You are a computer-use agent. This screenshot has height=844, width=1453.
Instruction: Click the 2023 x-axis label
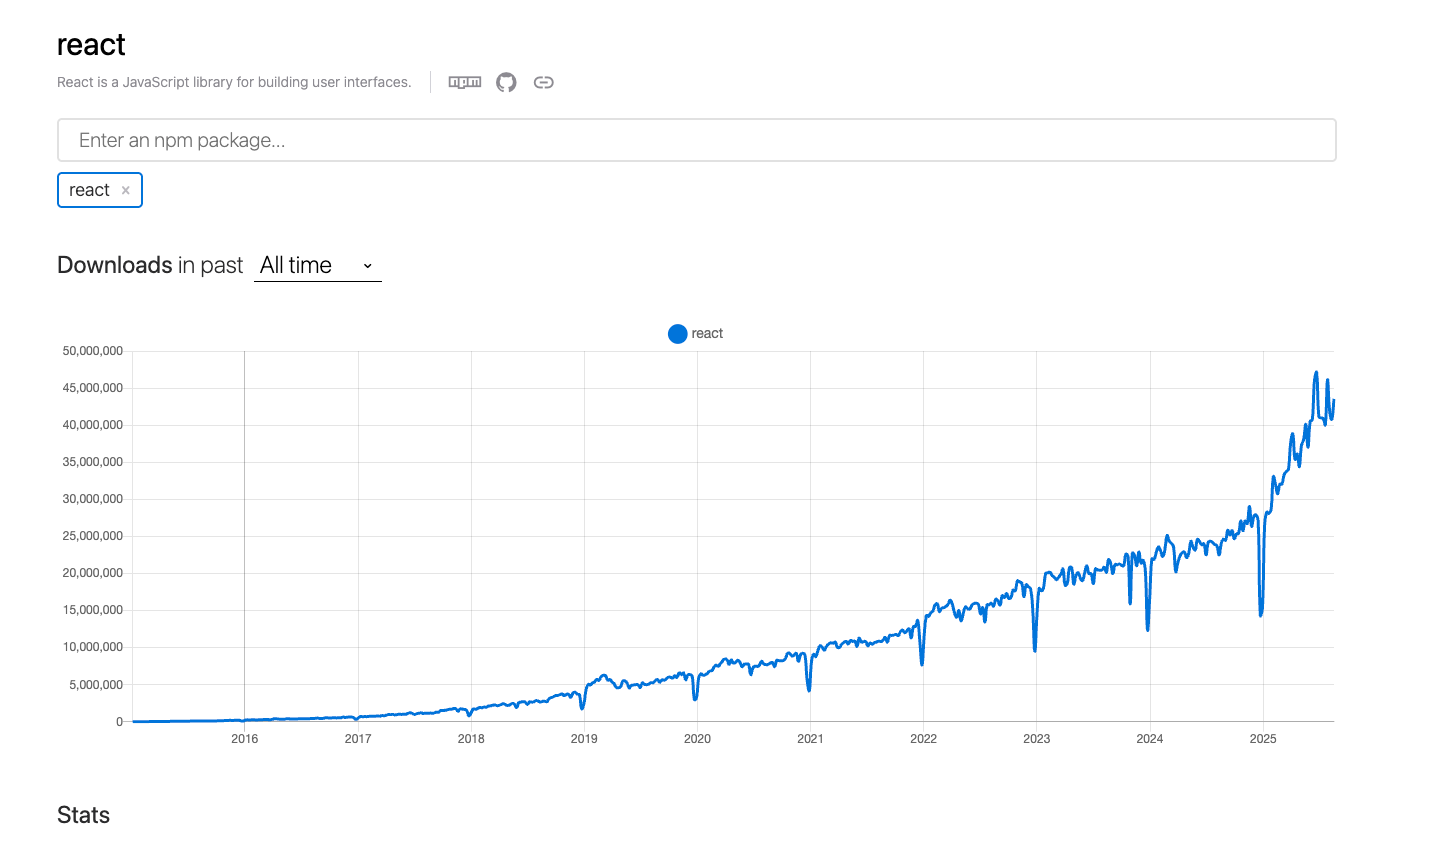pyautogui.click(x=1036, y=739)
